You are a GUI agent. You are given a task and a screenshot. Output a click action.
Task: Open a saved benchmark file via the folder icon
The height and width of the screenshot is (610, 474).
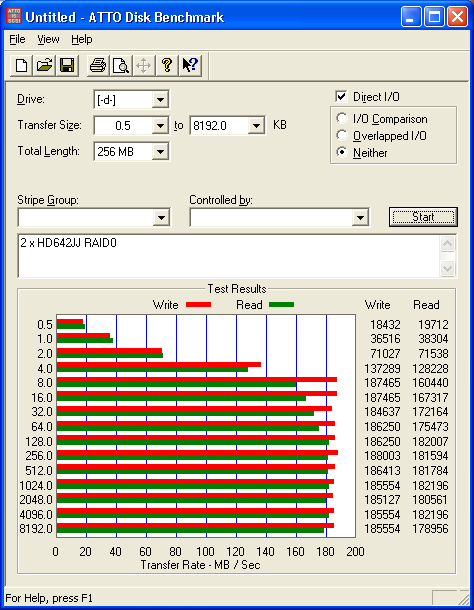click(44, 65)
